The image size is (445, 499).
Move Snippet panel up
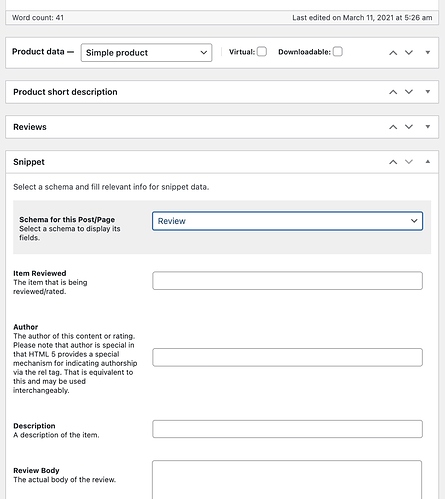click(393, 162)
